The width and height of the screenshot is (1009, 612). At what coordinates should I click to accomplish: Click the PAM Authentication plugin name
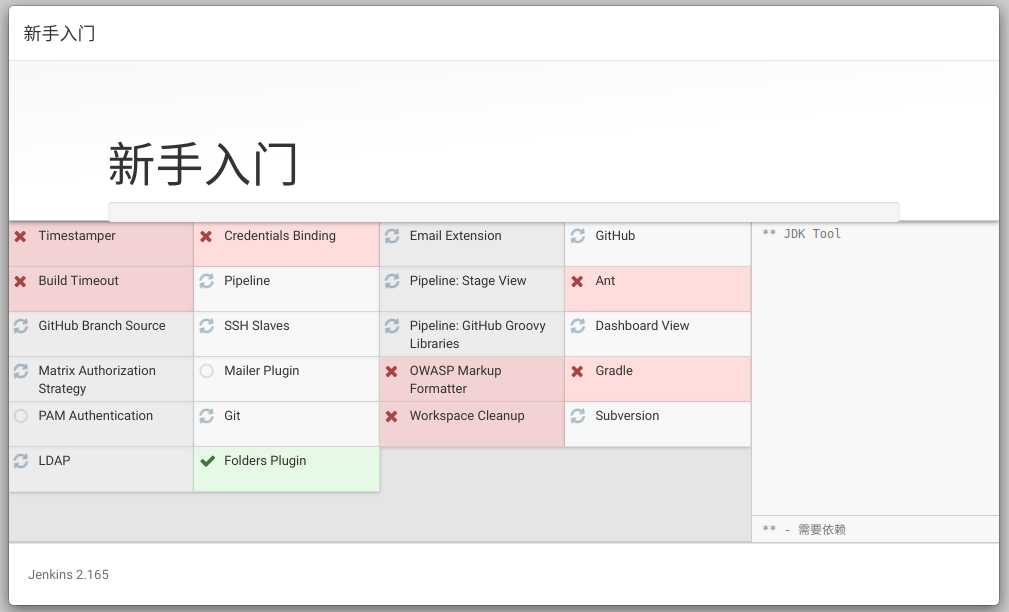point(96,416)
